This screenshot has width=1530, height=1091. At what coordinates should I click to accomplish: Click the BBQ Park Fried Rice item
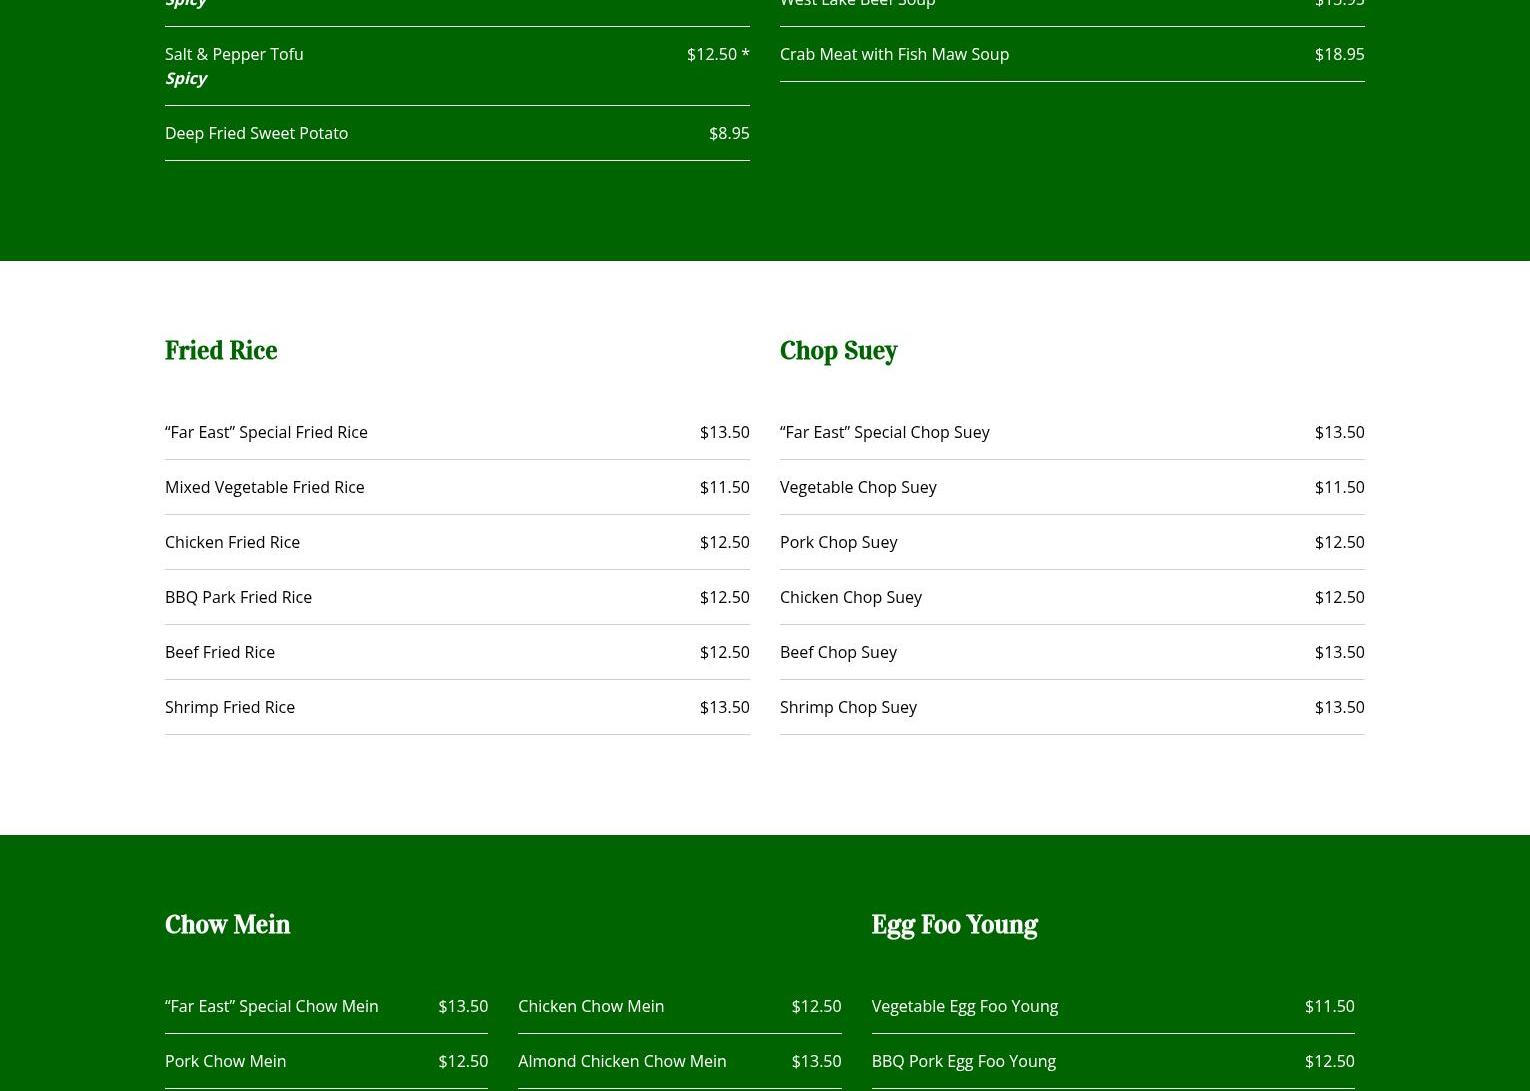point(238,597)
